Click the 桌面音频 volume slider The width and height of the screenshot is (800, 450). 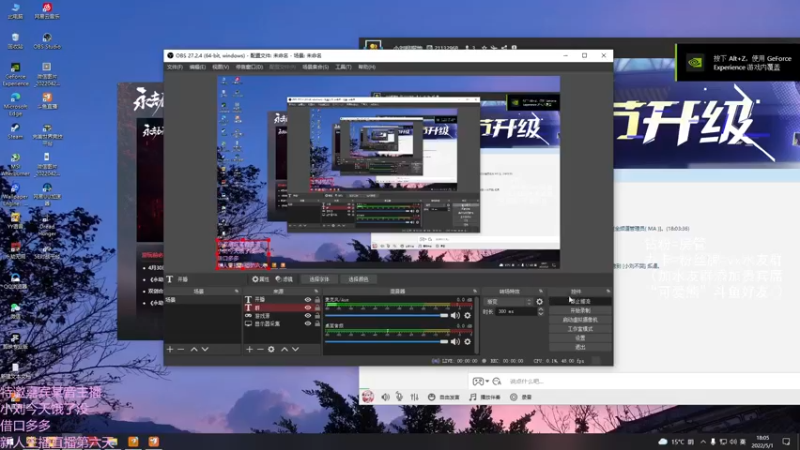coord(386,341)
